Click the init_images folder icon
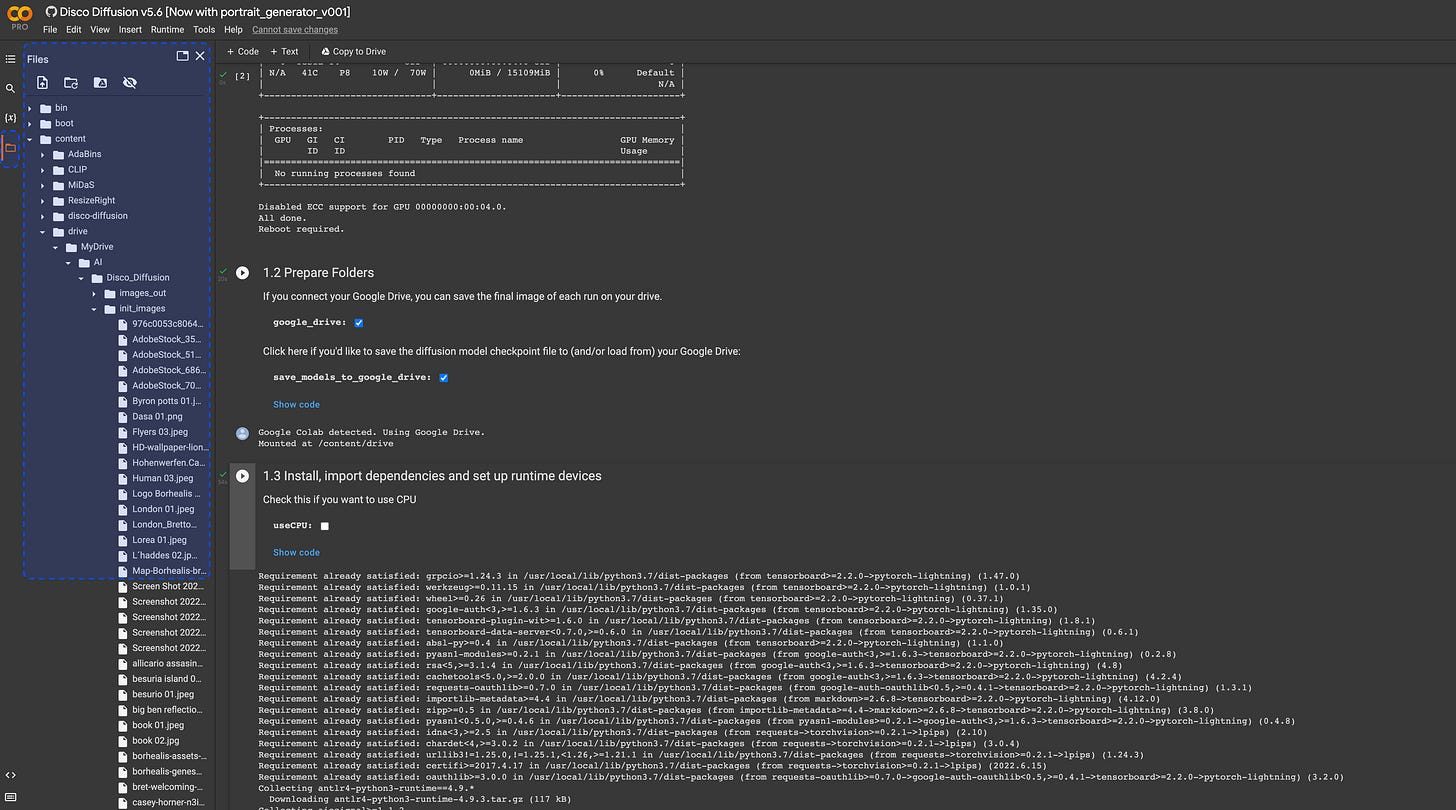1456x810 pixels. (109, 308)
